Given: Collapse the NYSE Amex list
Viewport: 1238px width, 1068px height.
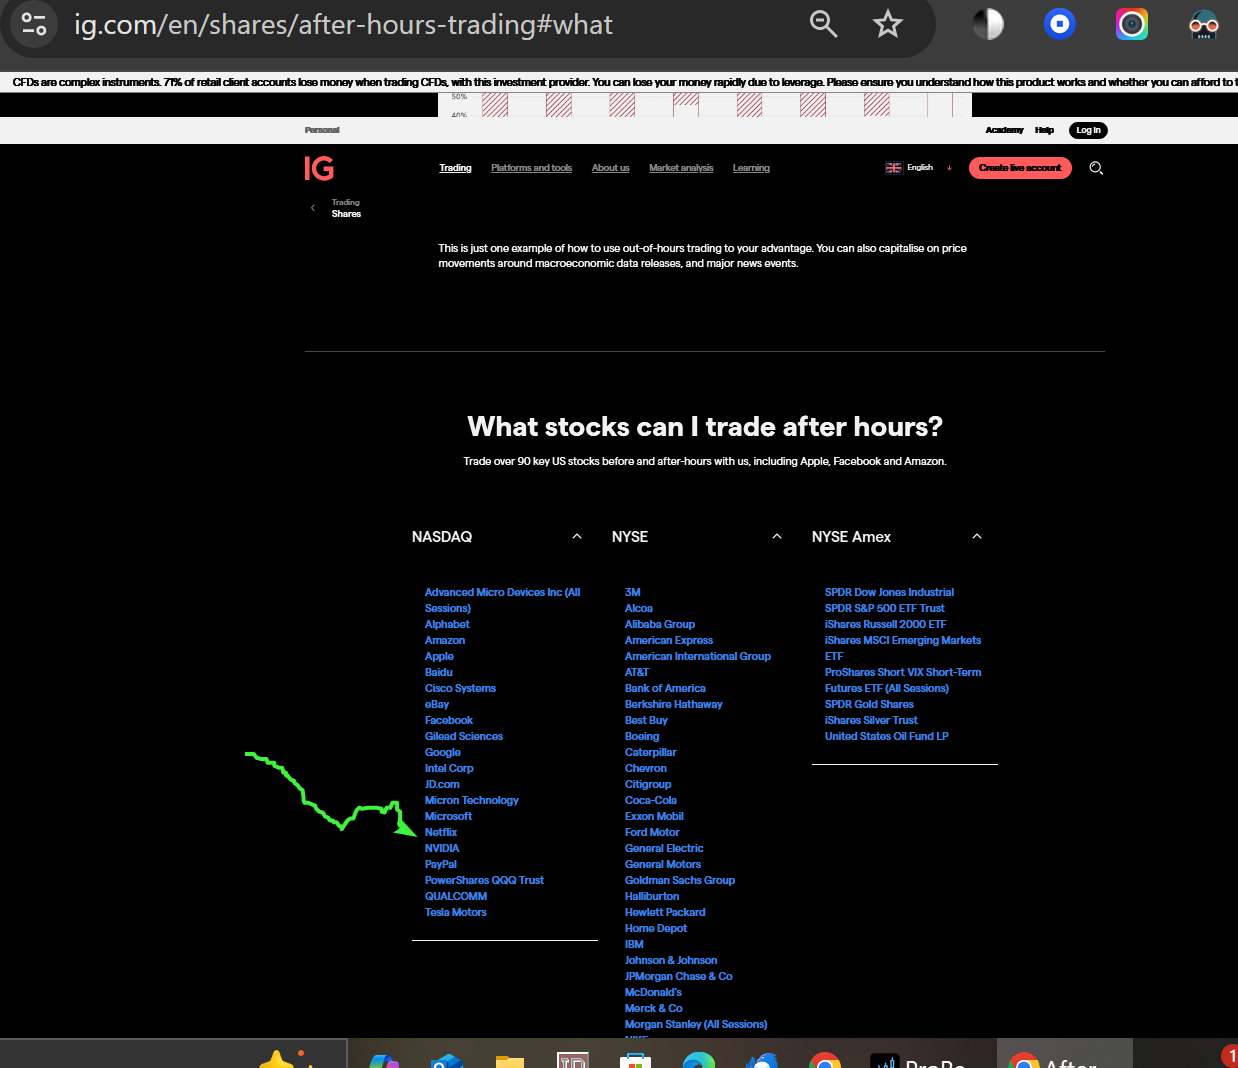Looking at the screenshot, I should point(977,537).
